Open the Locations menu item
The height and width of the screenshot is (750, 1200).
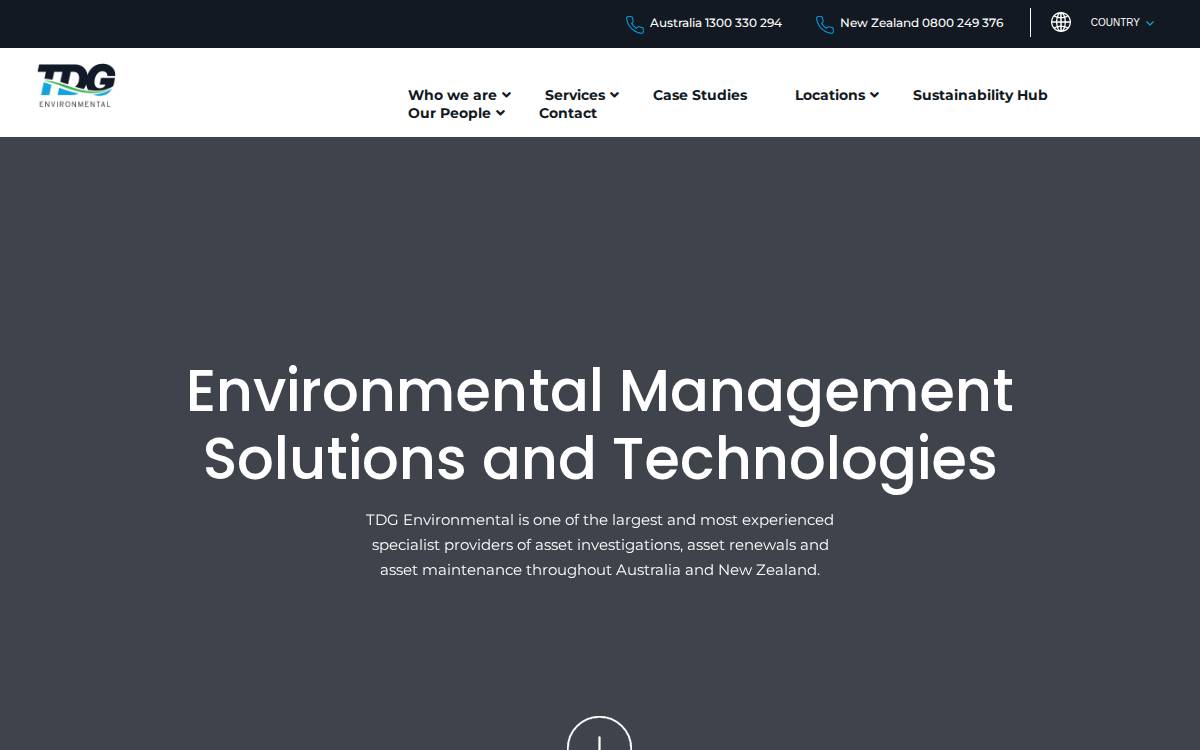[830, 95]
